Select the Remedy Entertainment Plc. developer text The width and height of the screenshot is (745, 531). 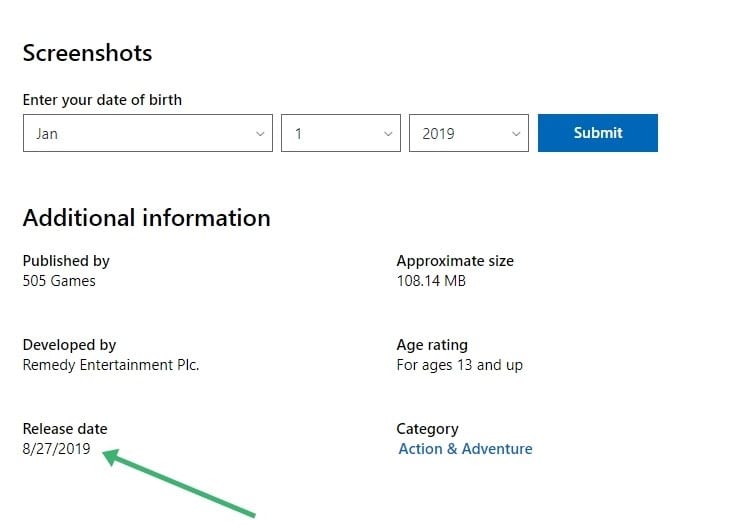[x=111, y=365]
